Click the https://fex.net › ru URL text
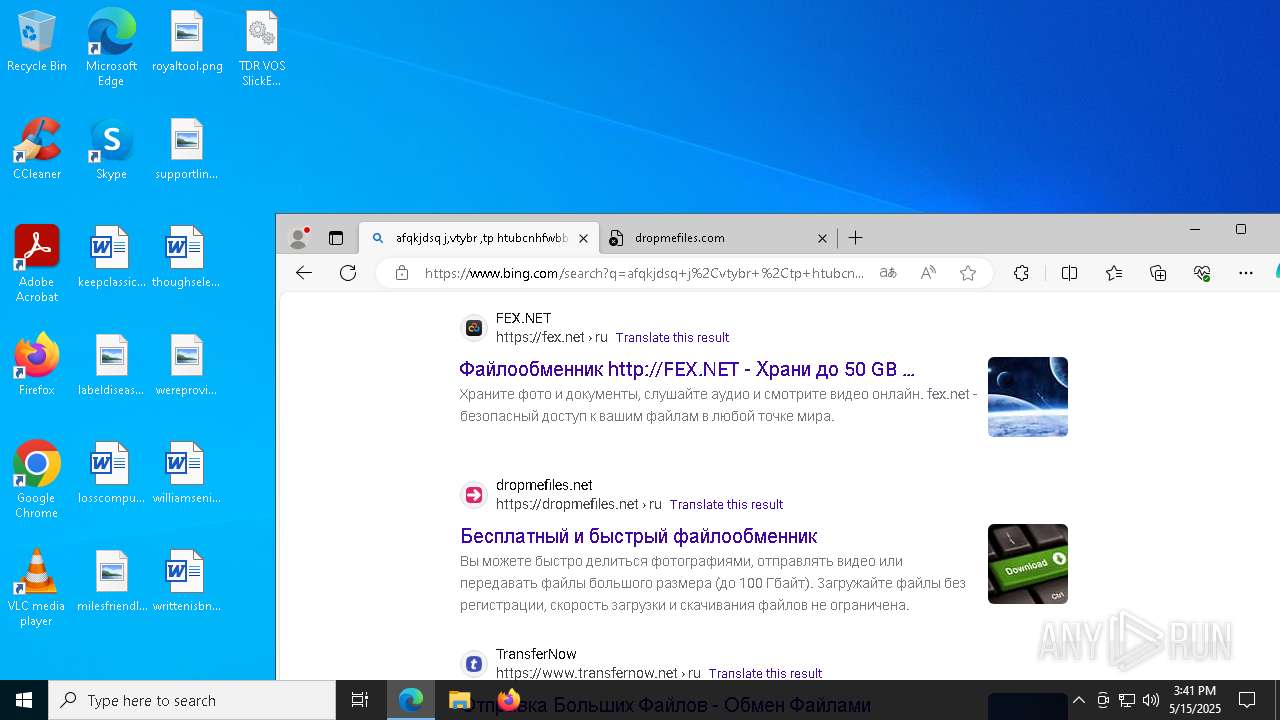Viewport: 1280px width, 720px height. click(552, 338)
